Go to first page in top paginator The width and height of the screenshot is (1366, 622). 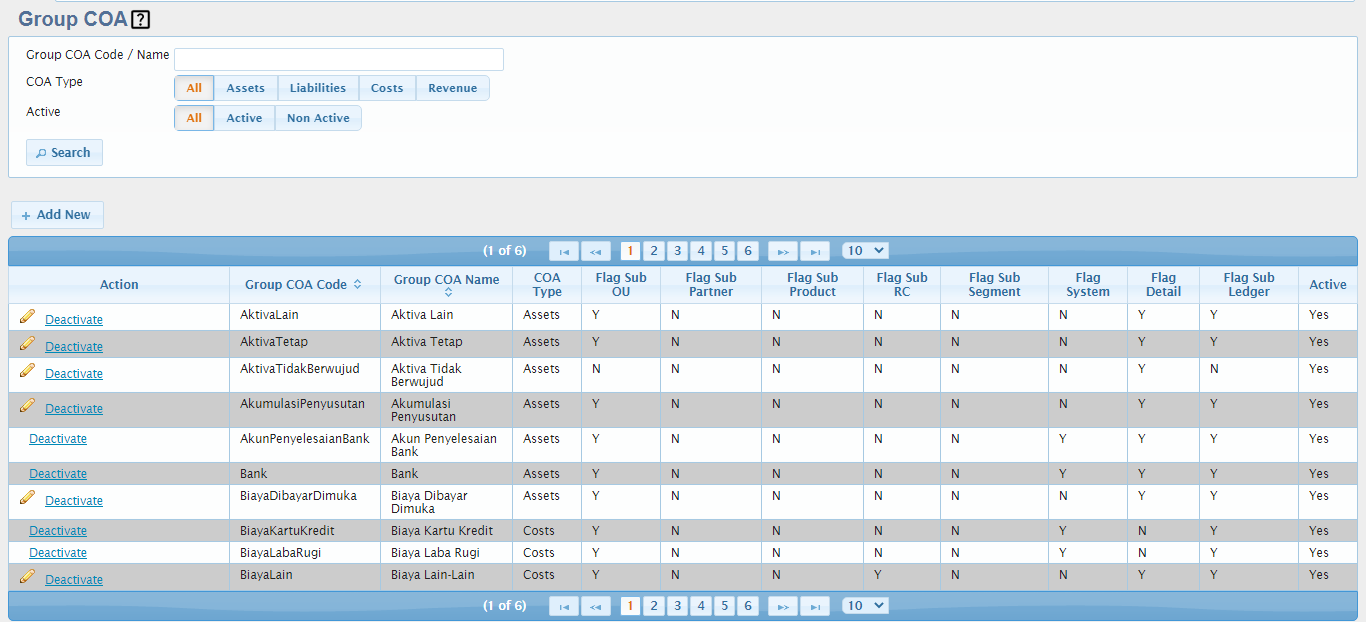point(564,251)
